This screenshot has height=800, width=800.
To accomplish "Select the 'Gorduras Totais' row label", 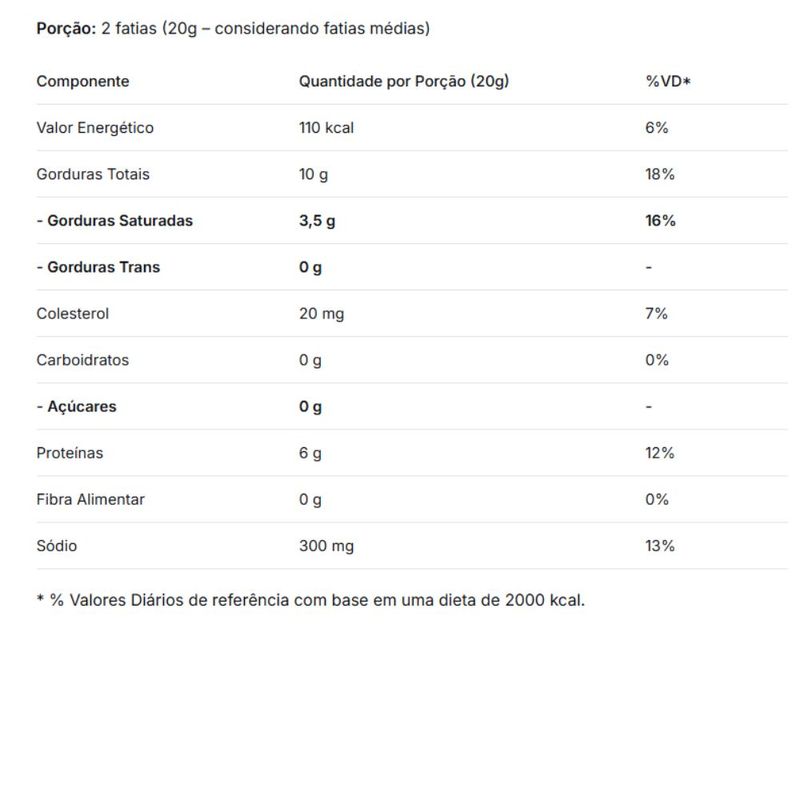I will click(93, 174).
